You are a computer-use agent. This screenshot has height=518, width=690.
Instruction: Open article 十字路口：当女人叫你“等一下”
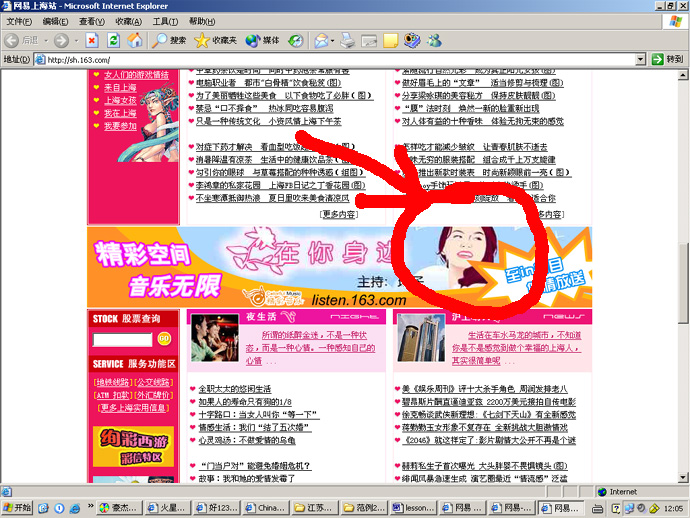258,415
